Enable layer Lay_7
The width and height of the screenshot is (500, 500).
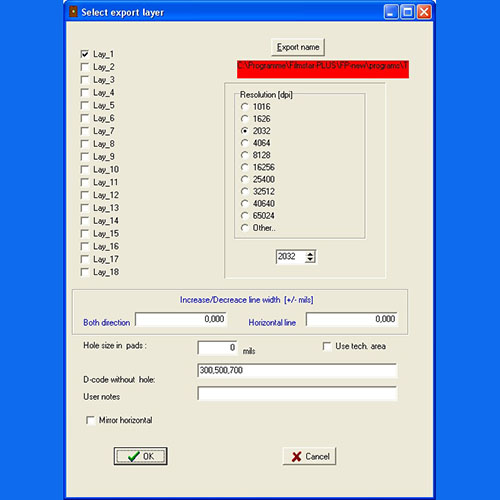(x=85, y=131)
